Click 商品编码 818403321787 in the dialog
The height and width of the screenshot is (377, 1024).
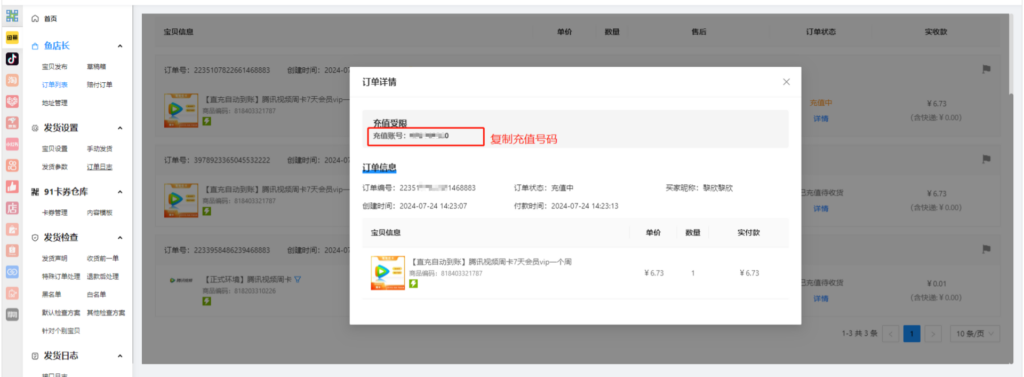coord(446,273)
